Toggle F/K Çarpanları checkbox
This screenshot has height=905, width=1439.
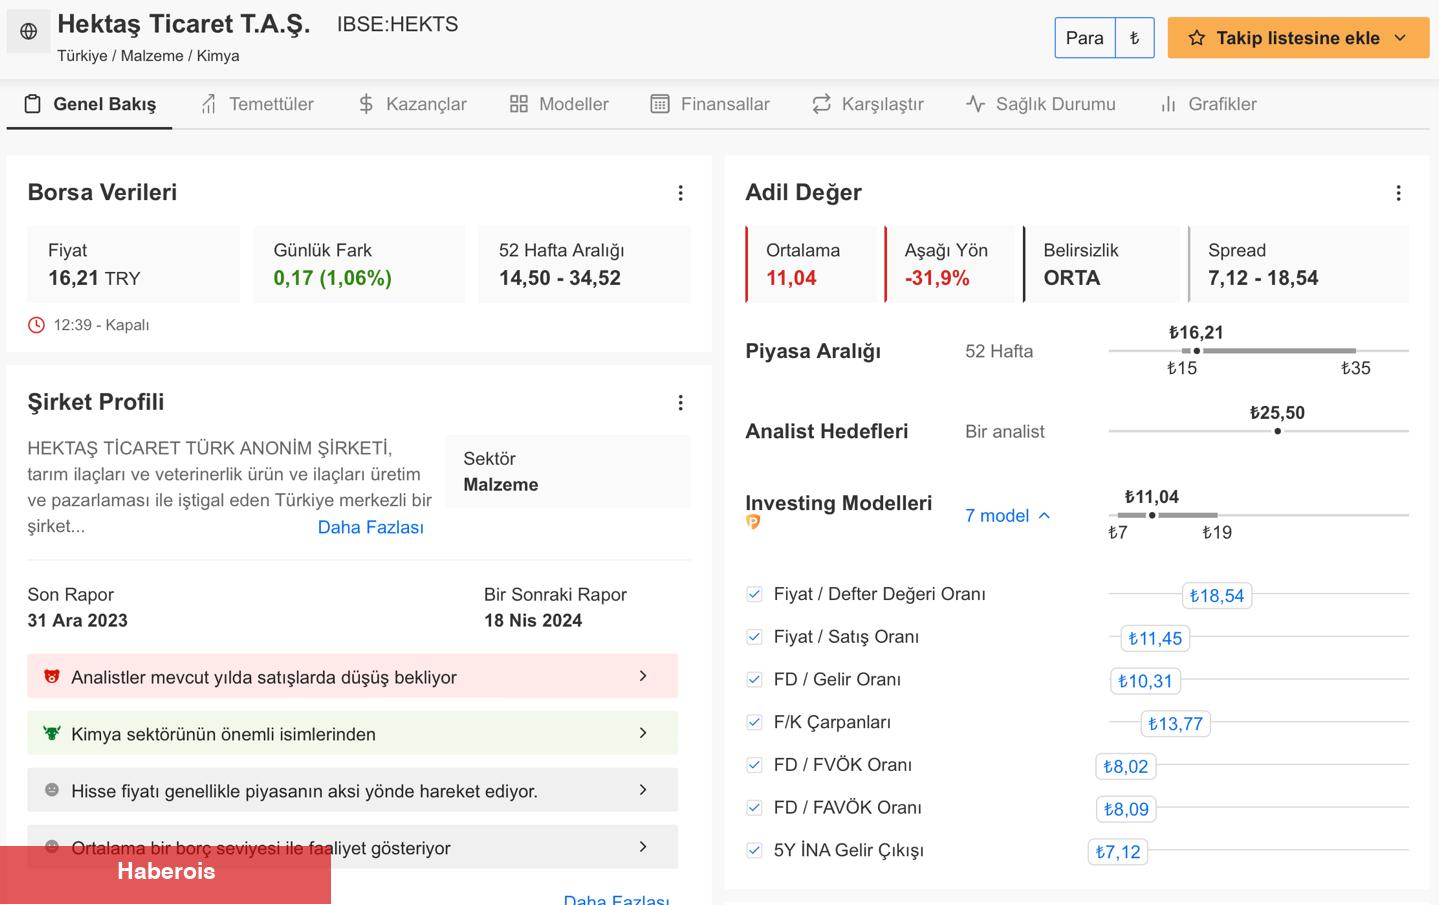click(x=754, y=722)
